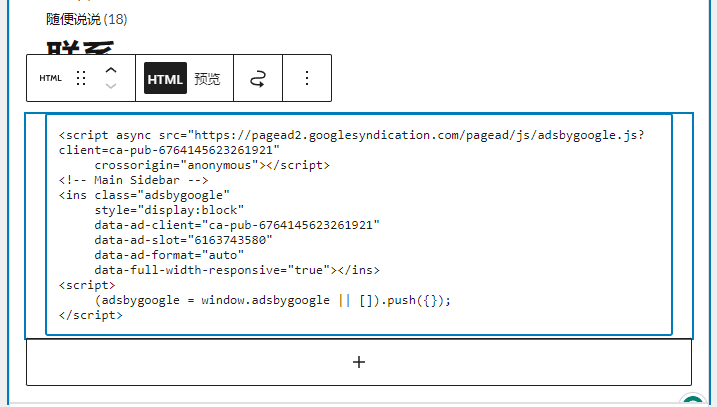Switch to the 预览 preview tab
Image resolution: width=717 pixels, height=407 pixels.
207,79
